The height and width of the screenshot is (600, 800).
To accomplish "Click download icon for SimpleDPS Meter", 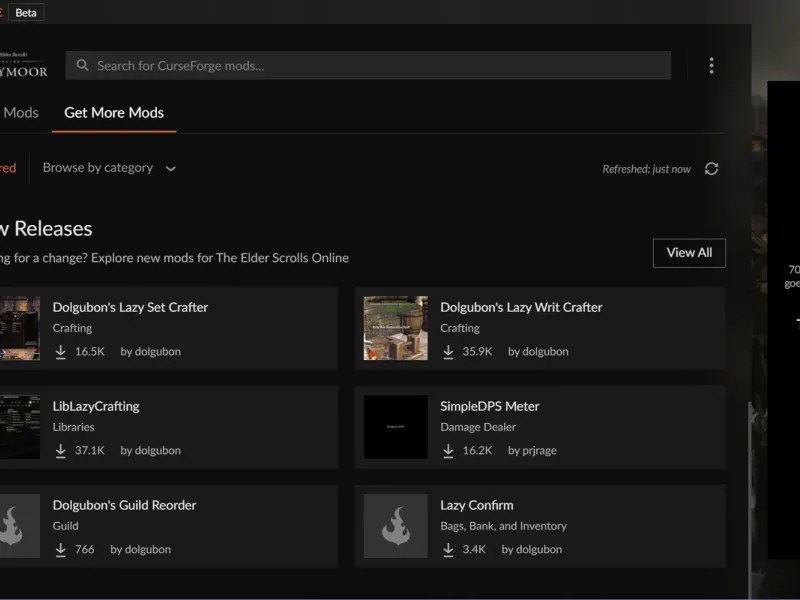I will 449,451.
